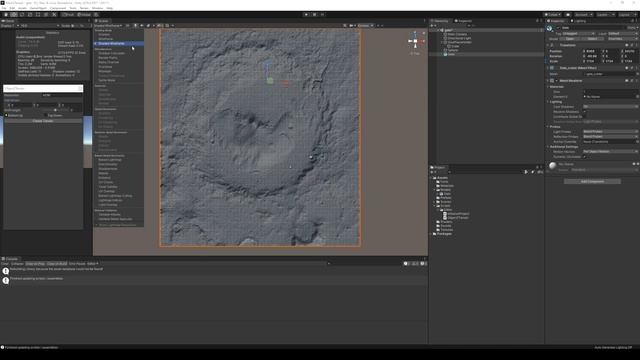Toggle Error Pause in Console
The image size is (640, 360).
click(x=77, y=264)
